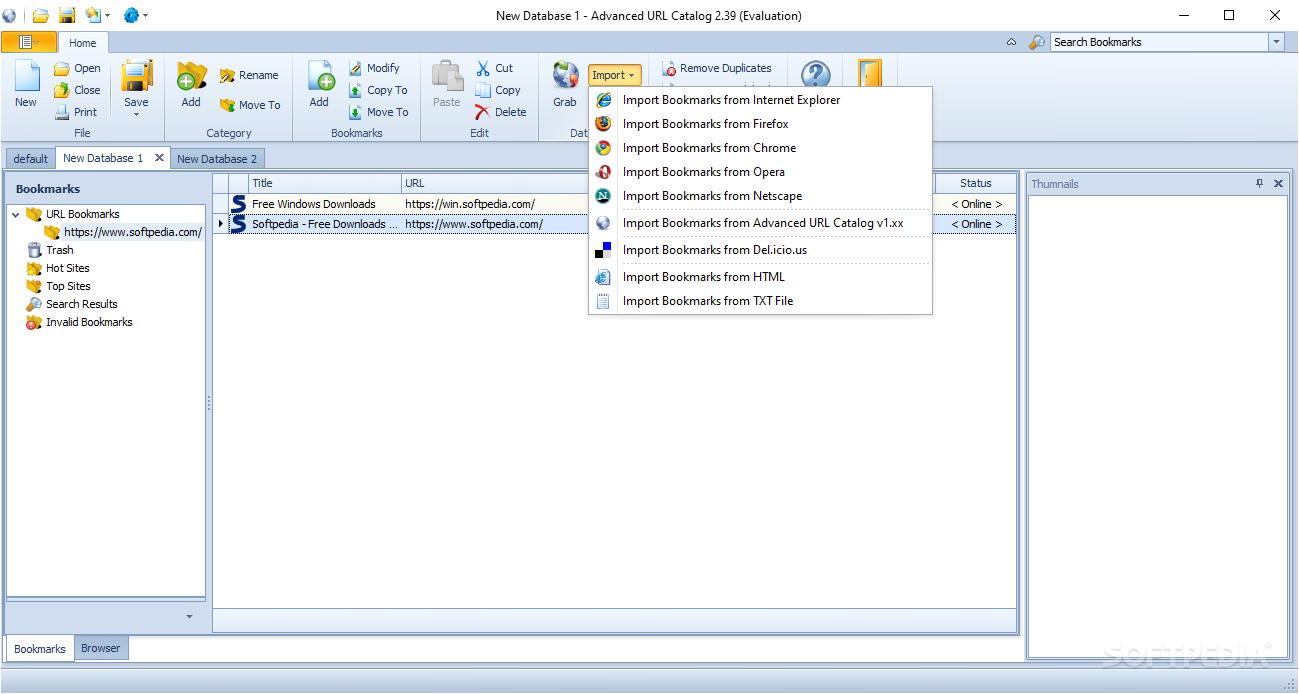Screen dimensions: 1299x694
Task: Modify the selected bookmark
Action: click(374, 68)
